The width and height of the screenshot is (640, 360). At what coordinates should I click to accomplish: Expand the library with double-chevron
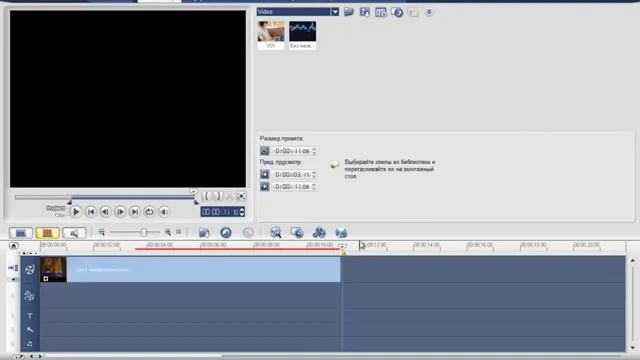[429, 12]
